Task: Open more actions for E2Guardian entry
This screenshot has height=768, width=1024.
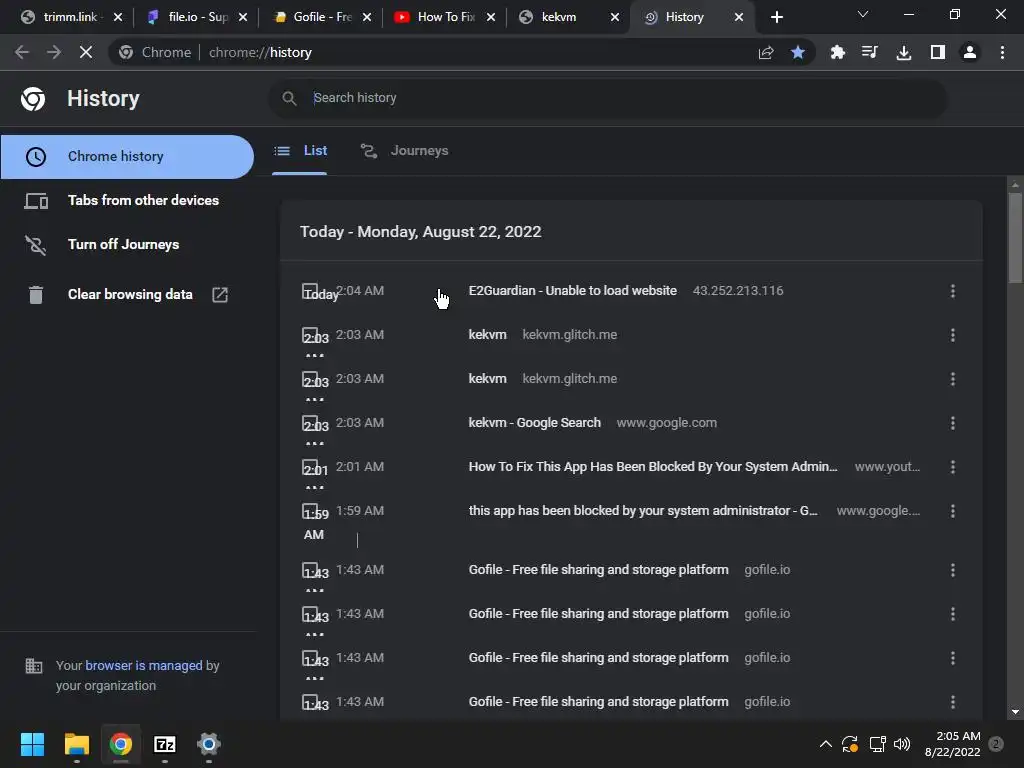Action: [x=953, y=291]
